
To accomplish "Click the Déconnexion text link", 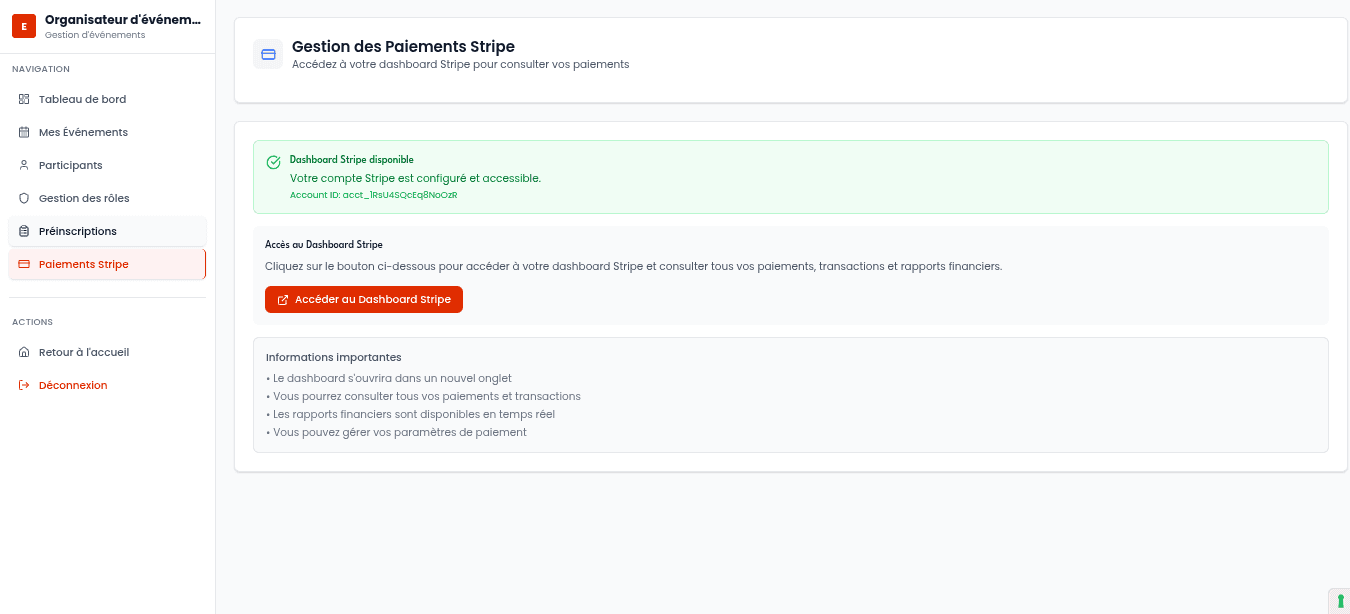I will pyautogui.click(x=73, y=385).
